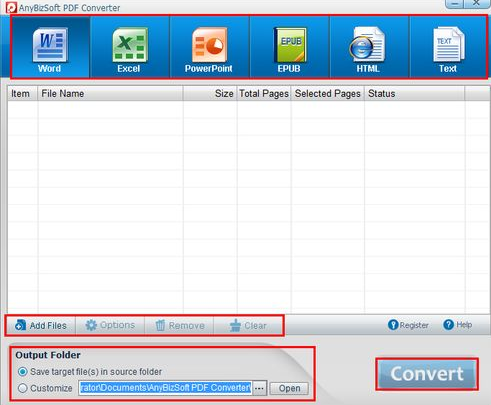Choose the Excel conversion format
The image size is (491, 405).
pyautogui.click(x=130, y=47)
